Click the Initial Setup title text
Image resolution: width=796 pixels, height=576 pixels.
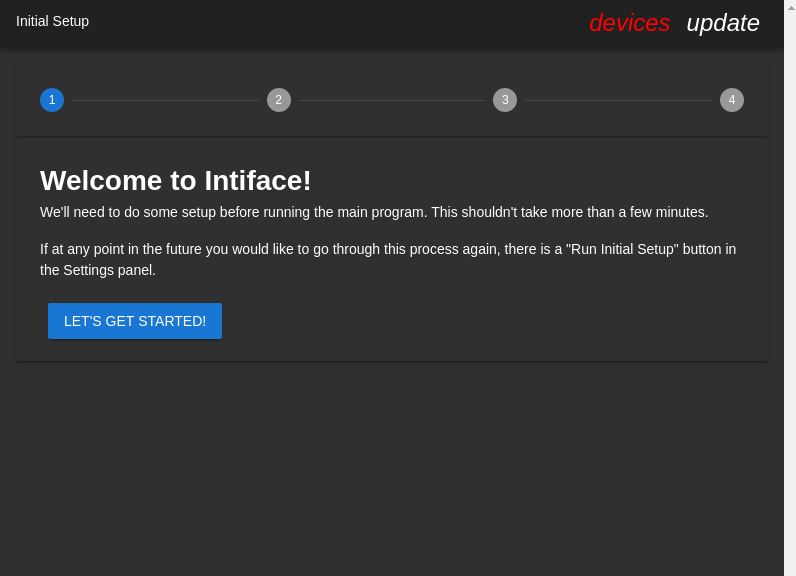click(x=52, y=21)
